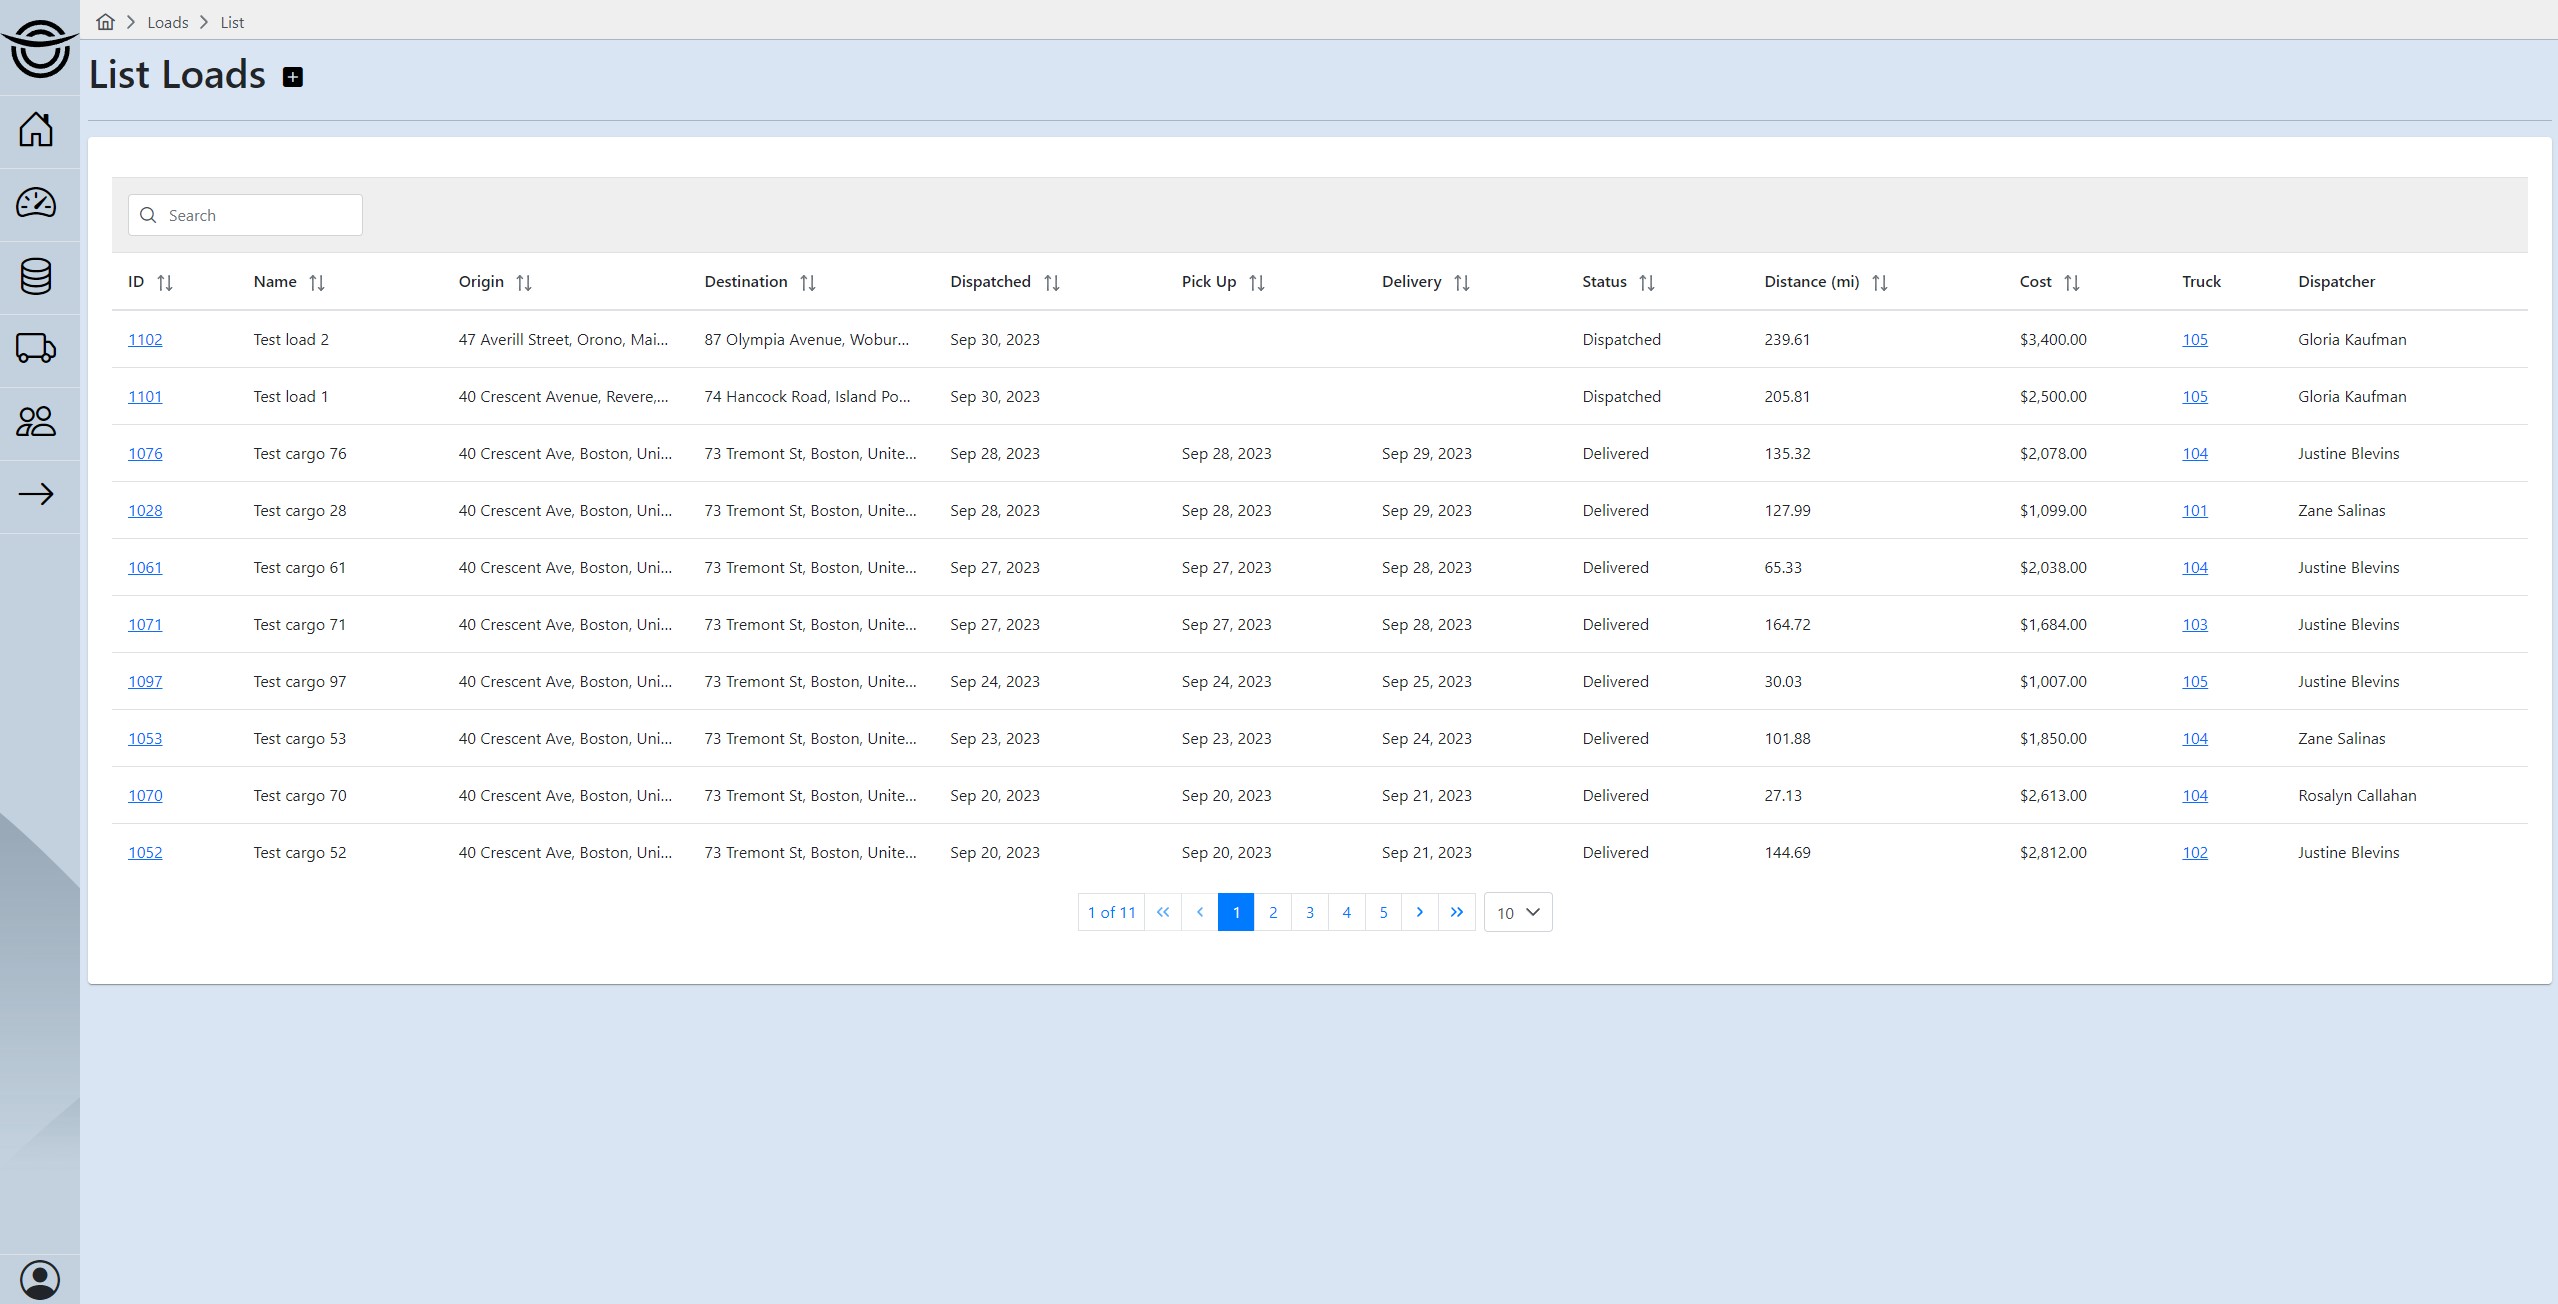Go to page 3 in pagination
Screen dimensions: 2558x1304
[x=1309, y=912]
